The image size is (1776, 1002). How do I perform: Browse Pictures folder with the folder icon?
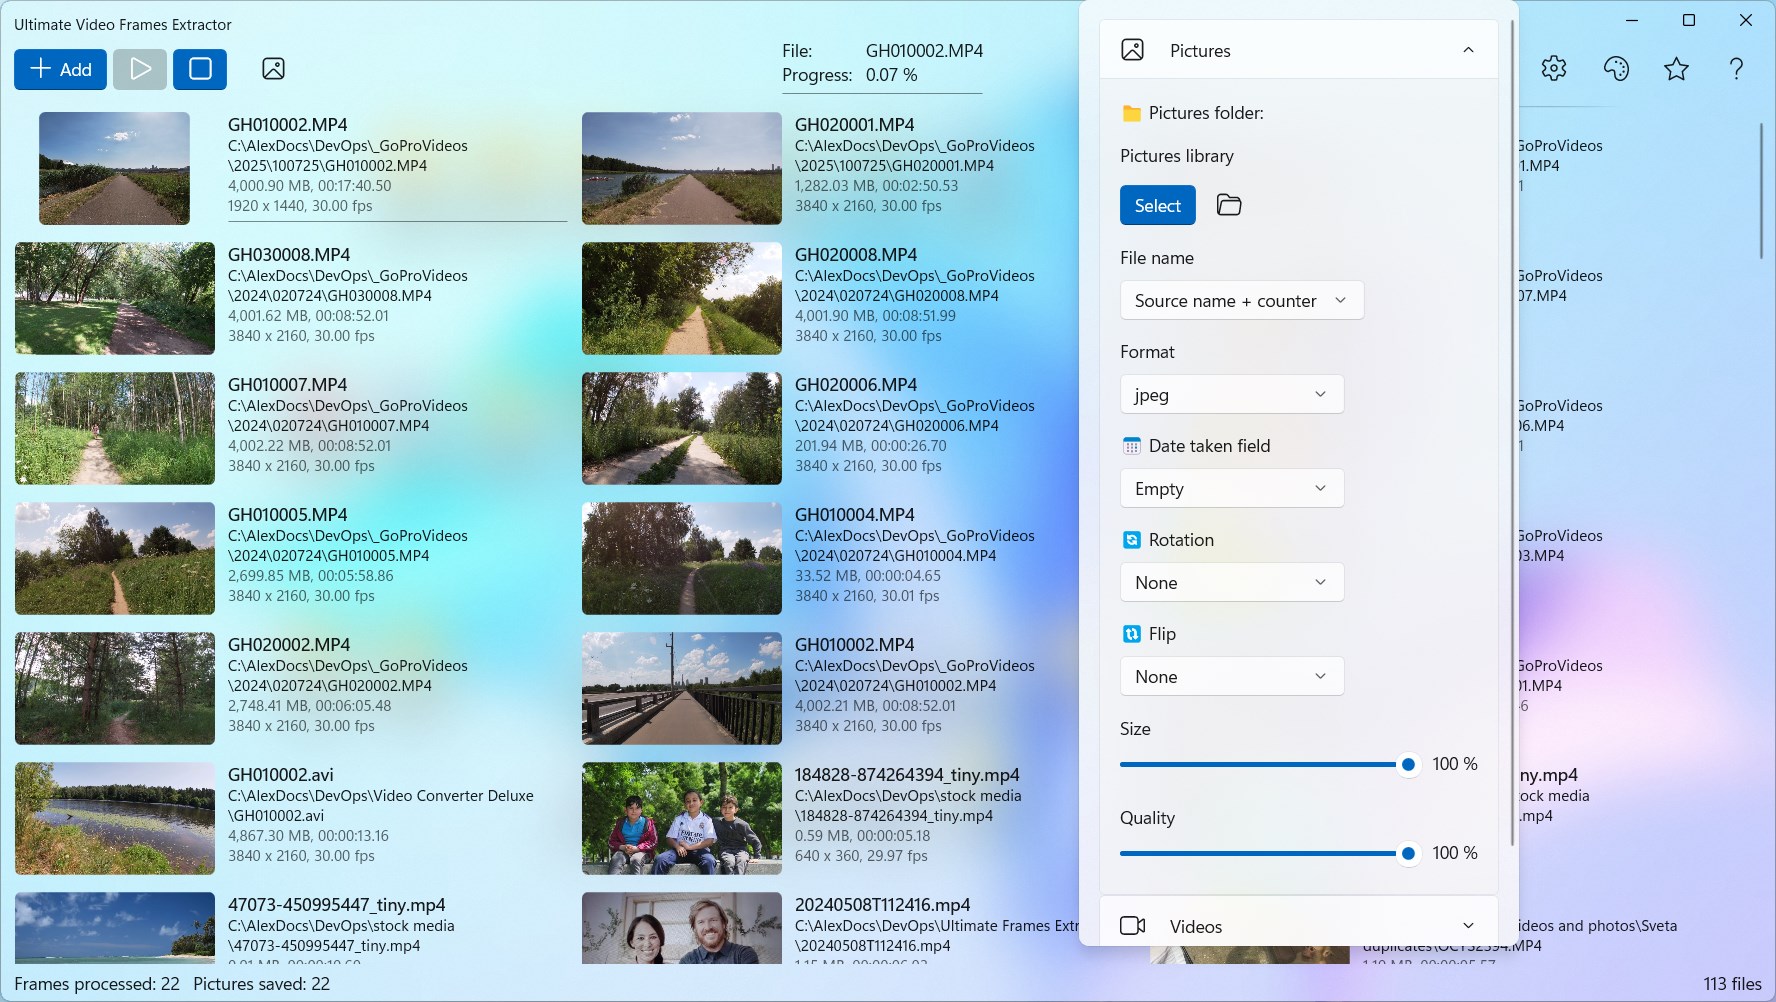click(1228, 205)
